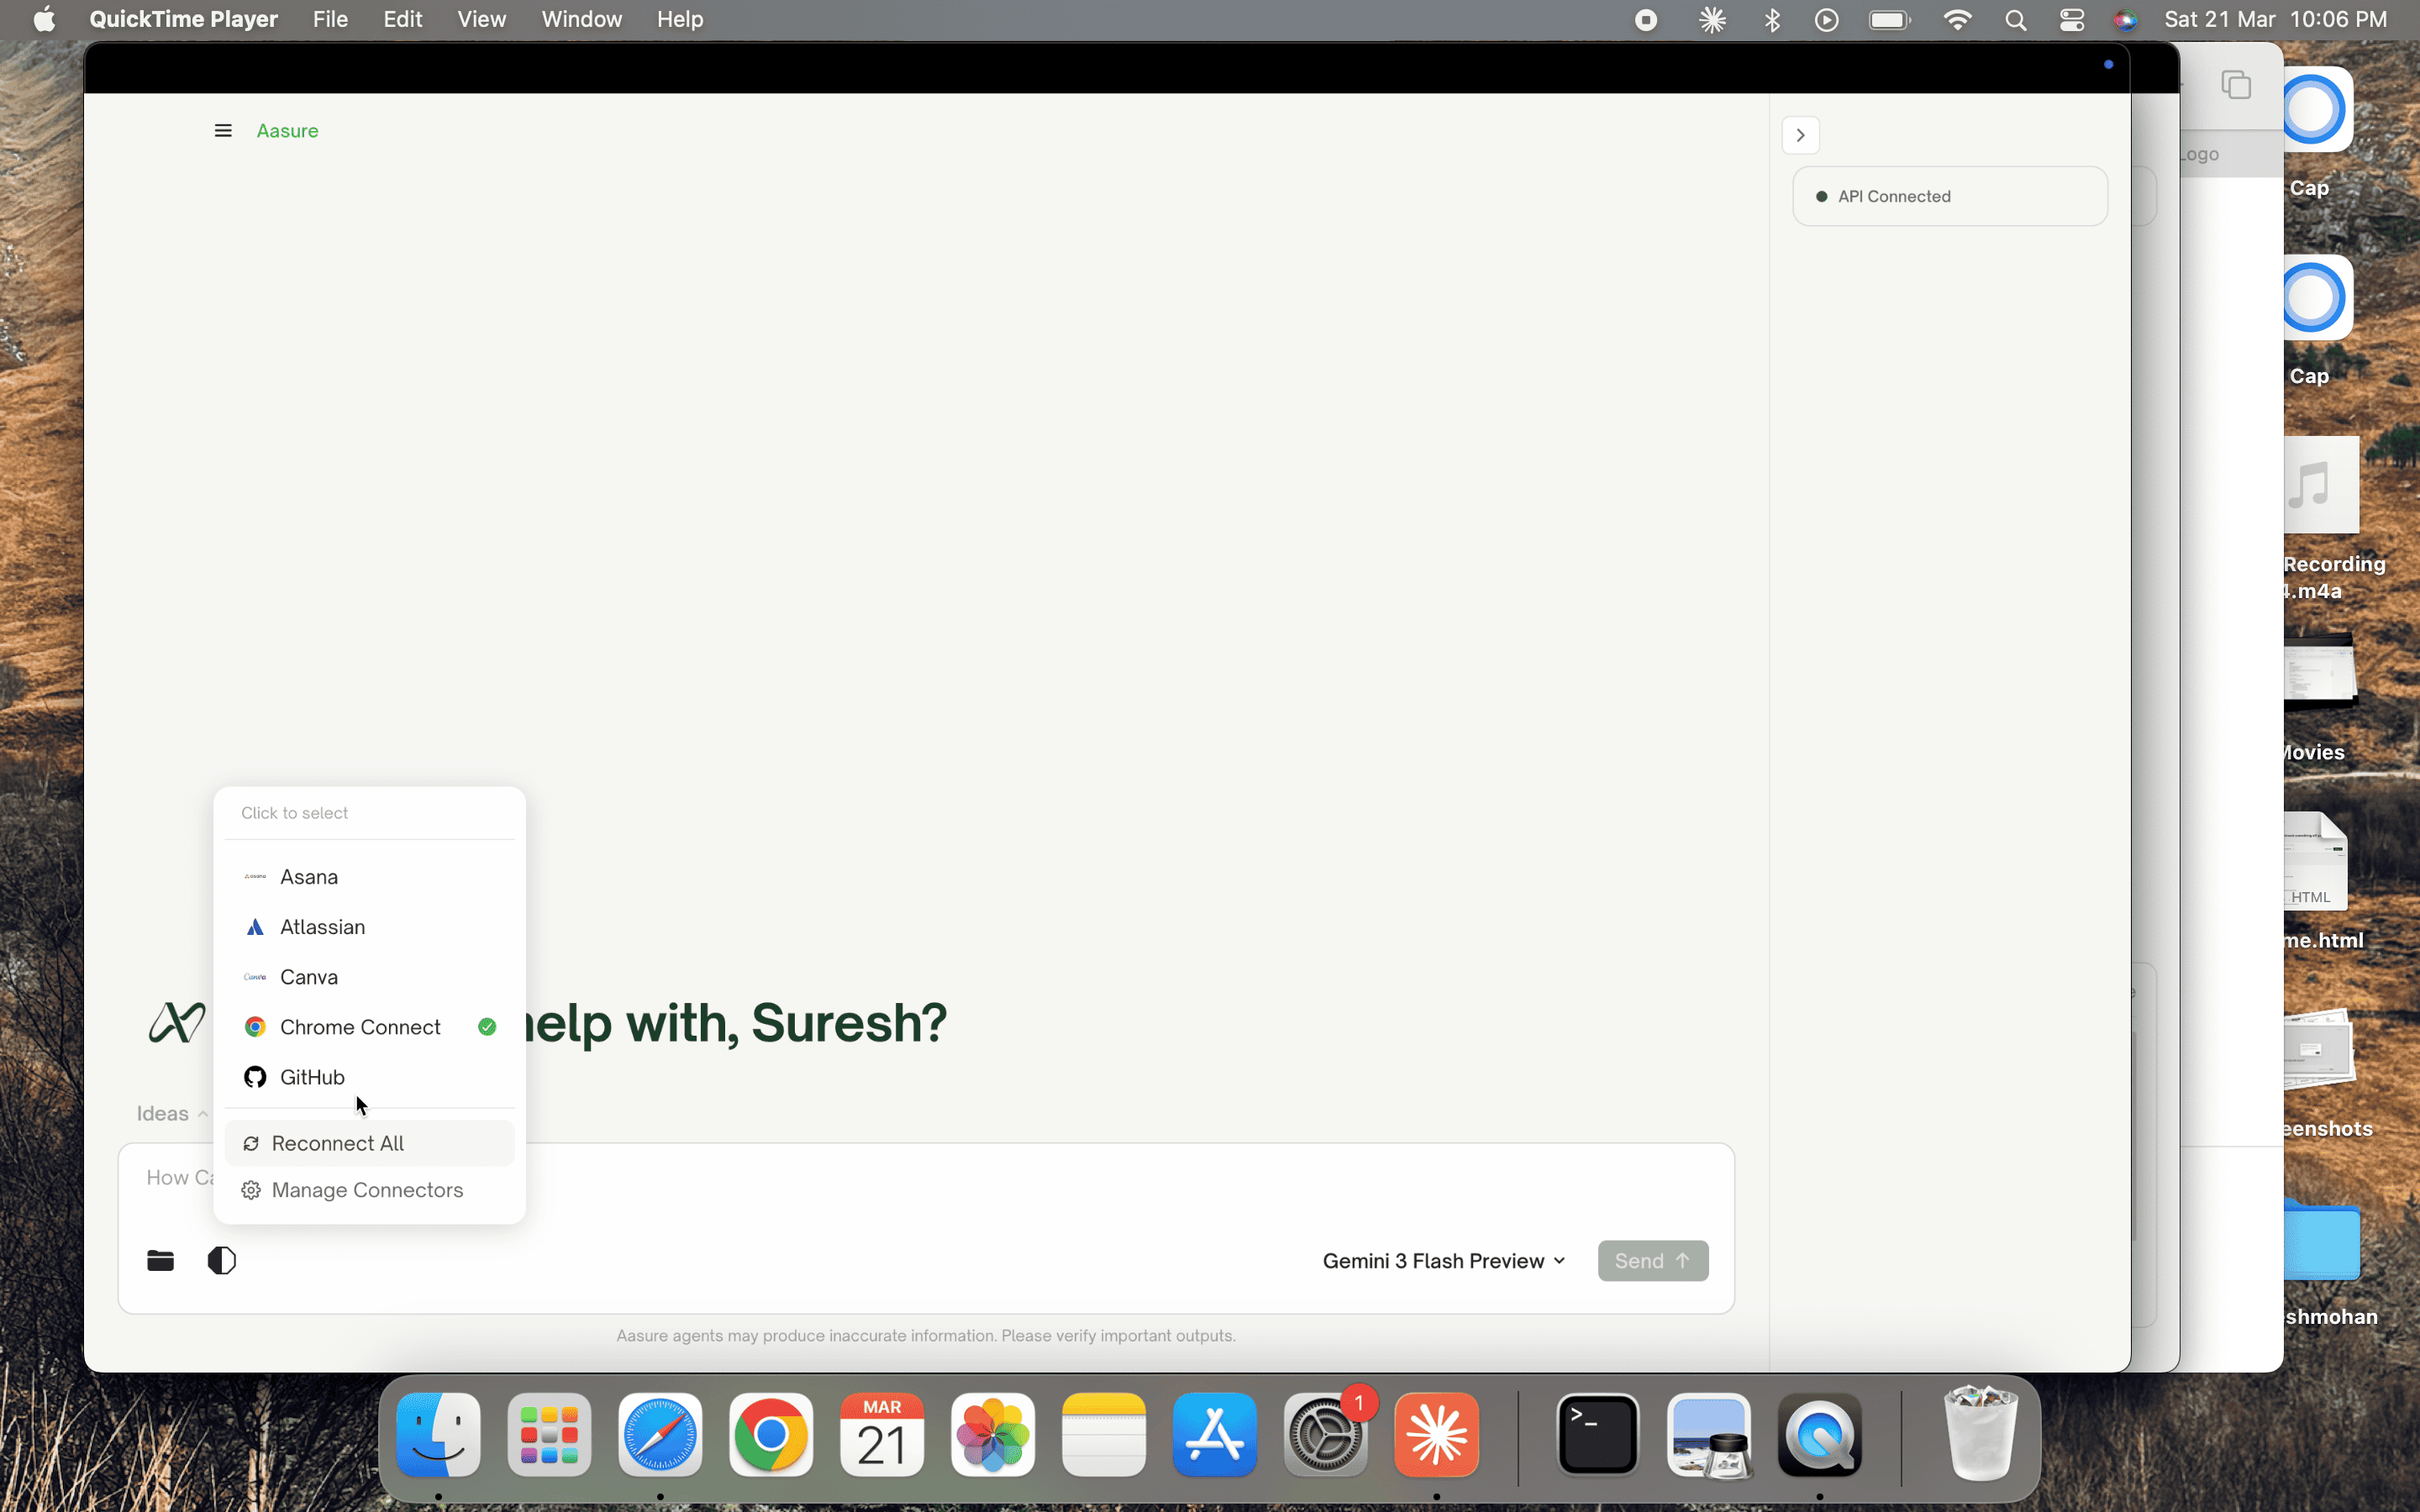Click the folder attach icon
Viewport: 2420px width, 1512px height.
tap(160, 1260)
